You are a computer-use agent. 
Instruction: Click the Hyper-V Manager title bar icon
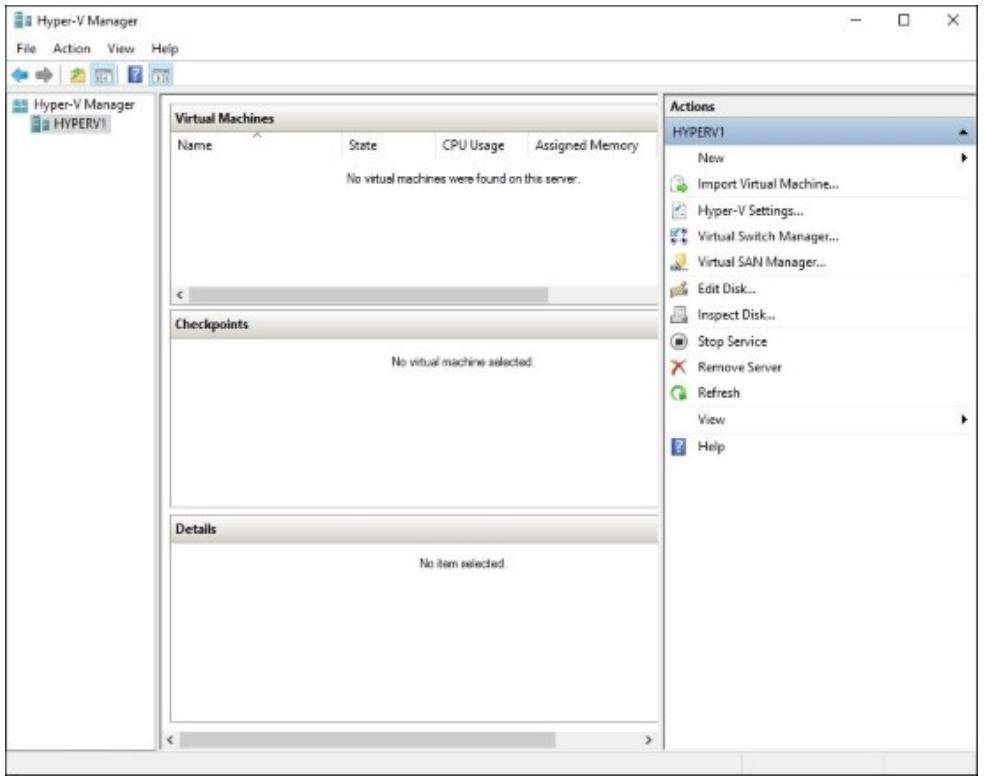(x=23, y=21)
